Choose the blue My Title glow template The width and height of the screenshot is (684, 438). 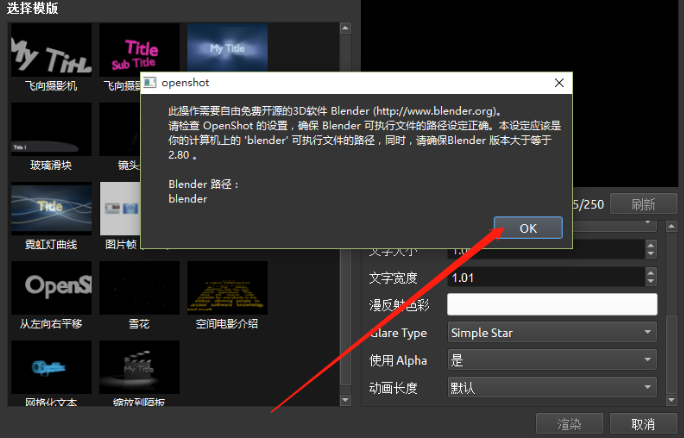(227, 48)
